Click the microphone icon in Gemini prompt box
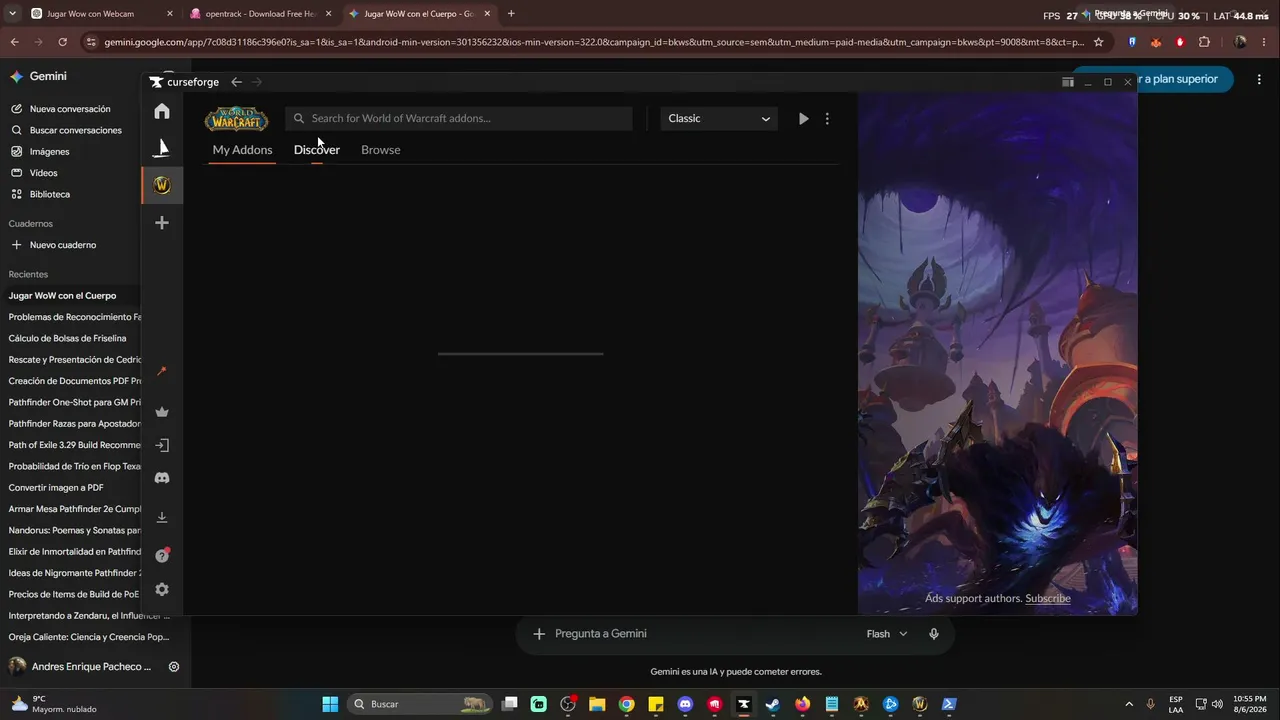Image resolution: width=1280 pixels, height=720 pixels. pyautogui.click(x=934, y=634)
